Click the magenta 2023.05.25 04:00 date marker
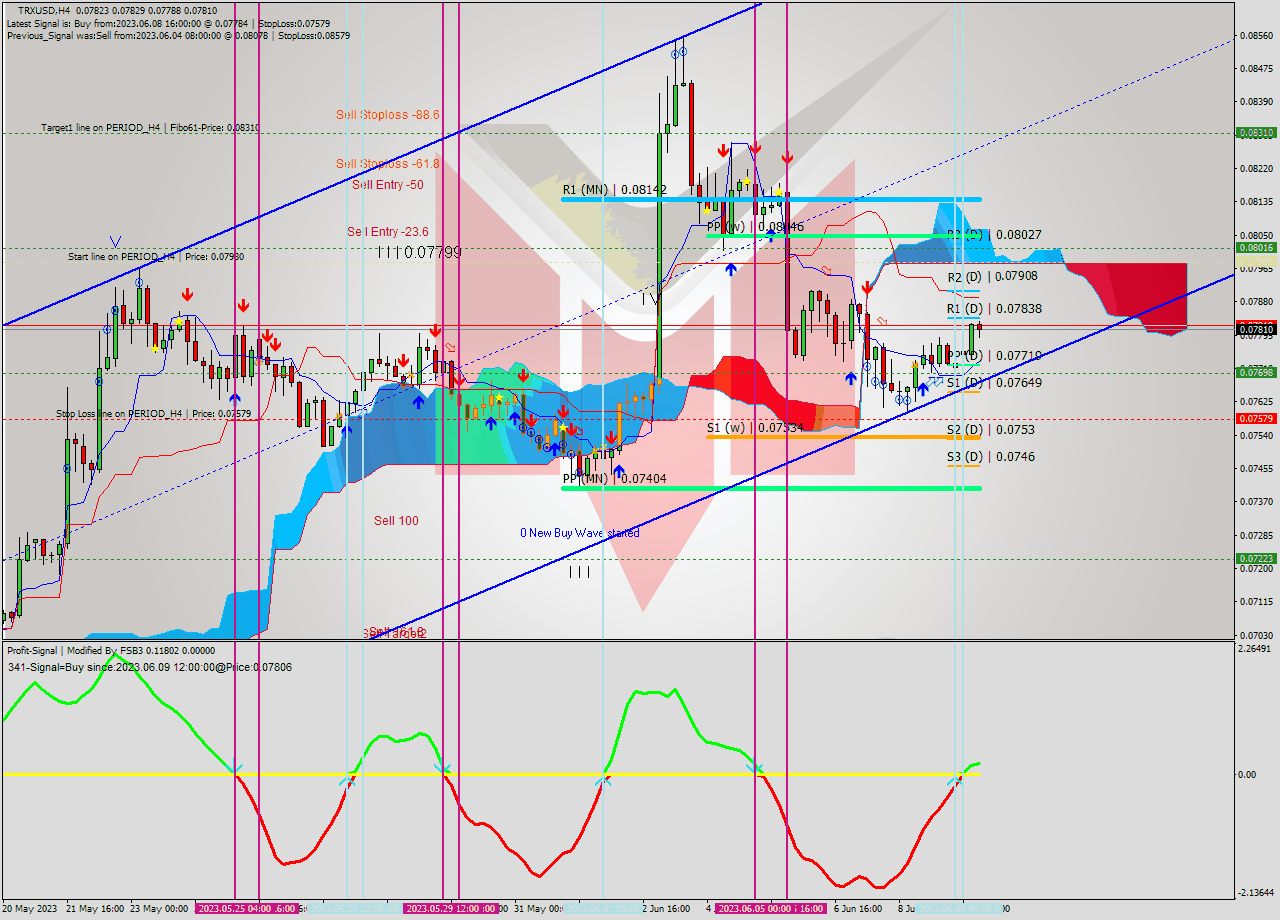 click(x=236, y=909)
